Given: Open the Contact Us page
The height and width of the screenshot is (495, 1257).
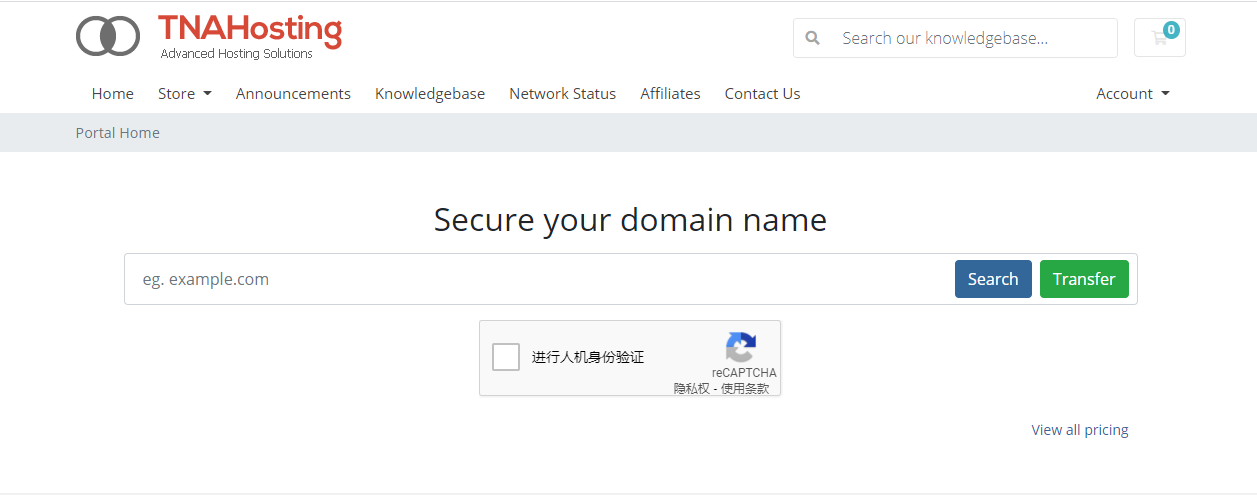Looking at the screenshot, I should coord(762,93).
